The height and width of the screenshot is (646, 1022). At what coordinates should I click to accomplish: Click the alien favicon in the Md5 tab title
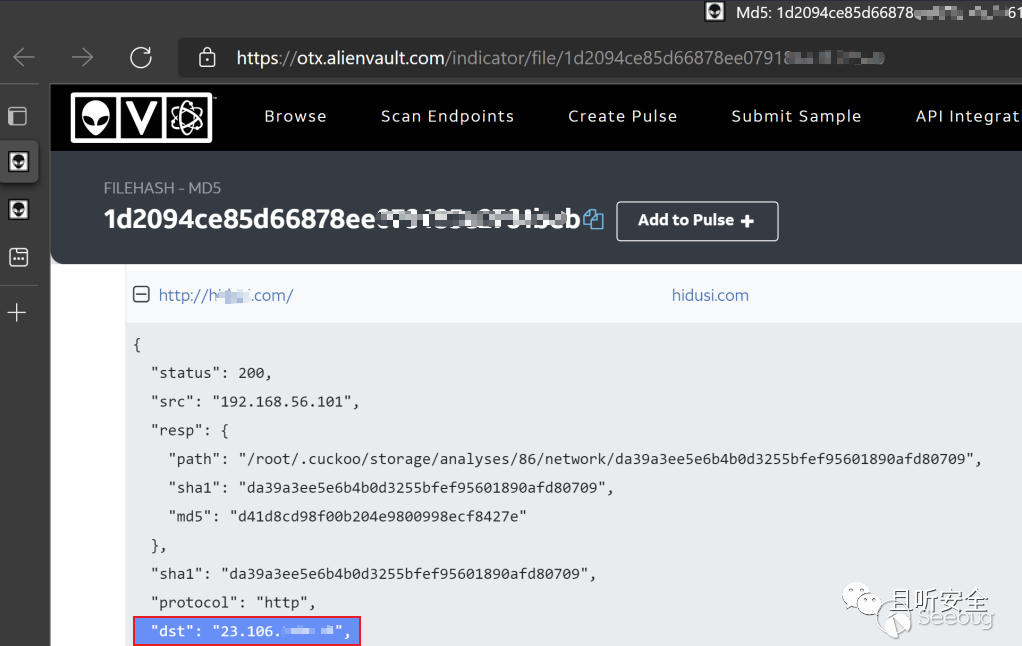[714, 12]
